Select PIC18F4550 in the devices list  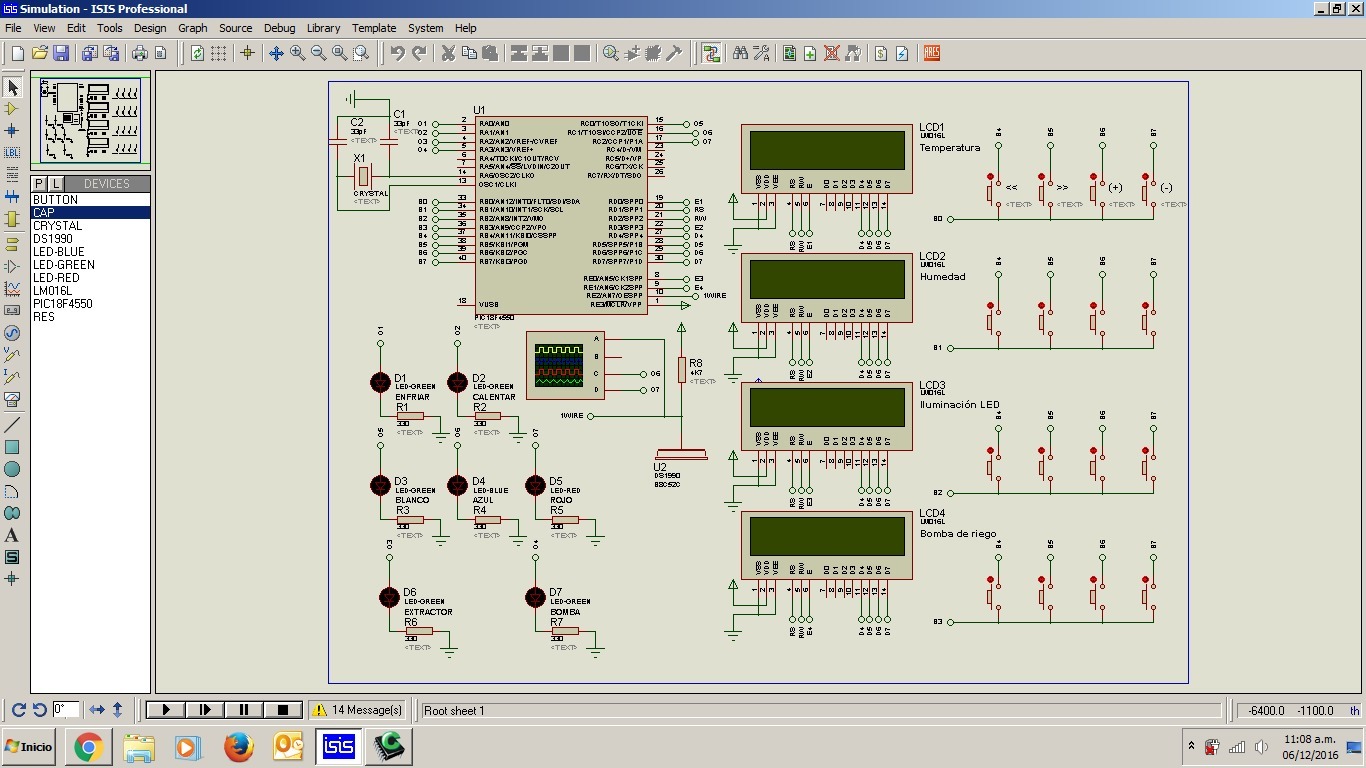(x=62, y=304)
